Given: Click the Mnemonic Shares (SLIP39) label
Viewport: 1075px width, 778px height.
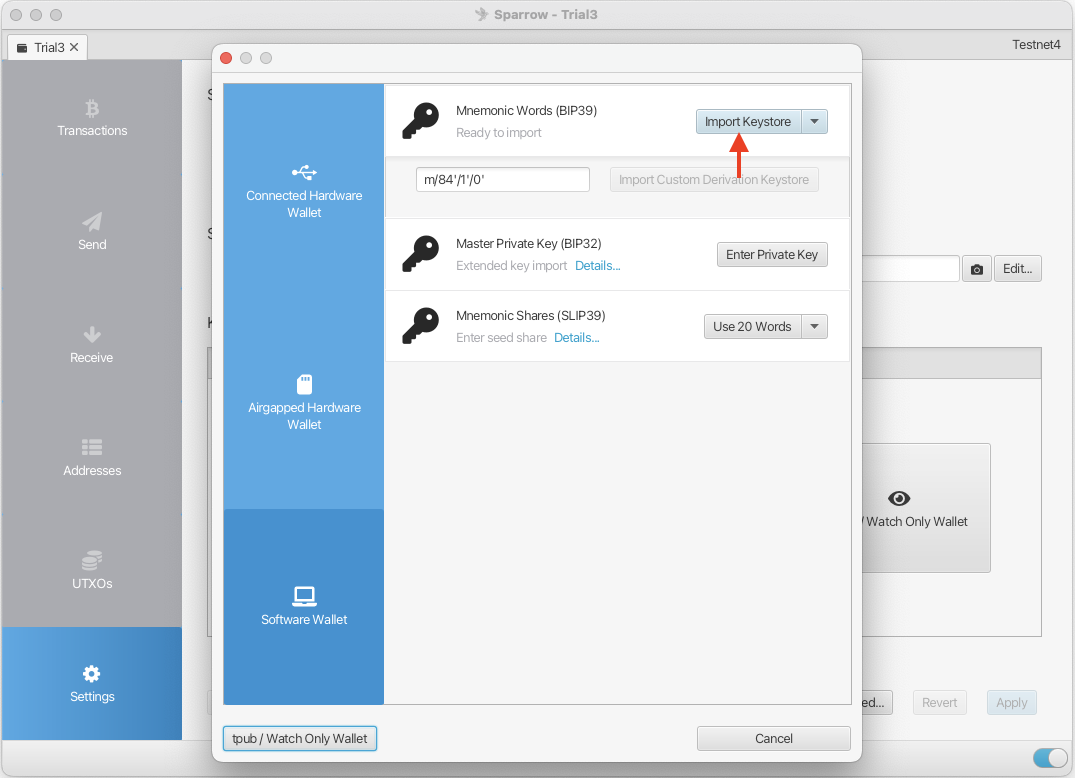Looking at the screenshot, I should (x=531, y=315).
